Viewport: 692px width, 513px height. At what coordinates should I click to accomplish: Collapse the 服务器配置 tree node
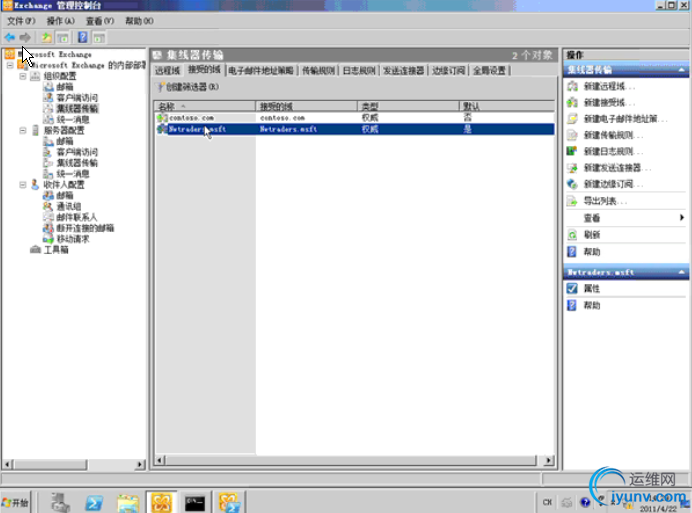pos(23,131)
